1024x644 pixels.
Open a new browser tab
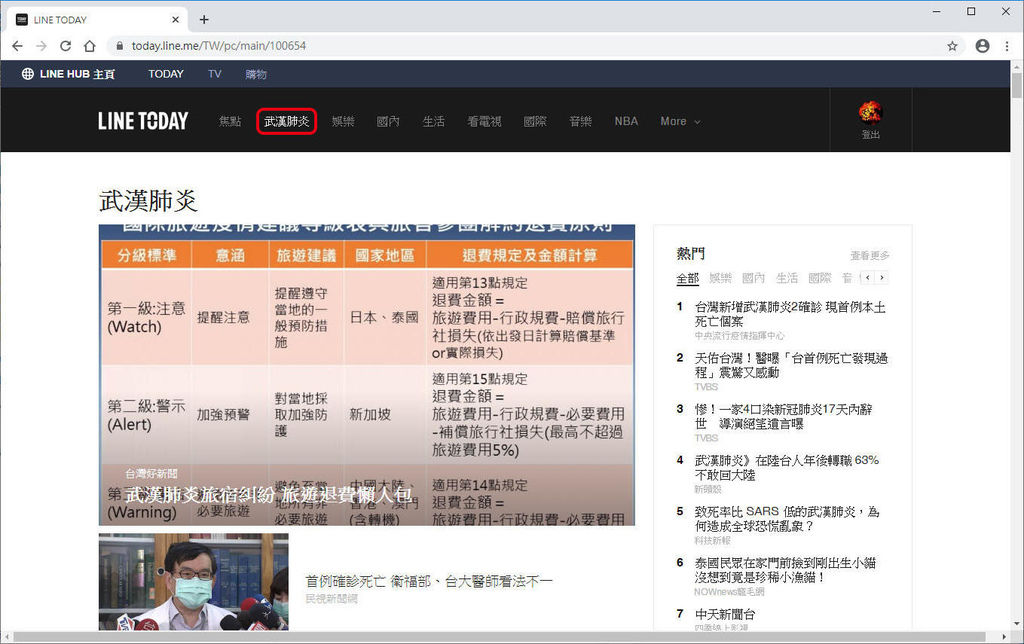click(204, 20)
